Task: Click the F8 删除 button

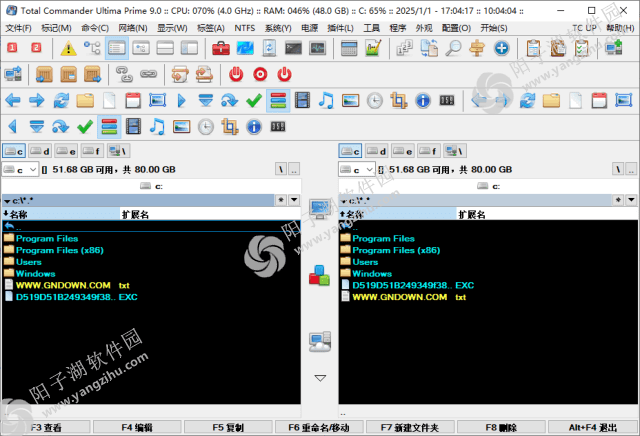Action: 501,427
